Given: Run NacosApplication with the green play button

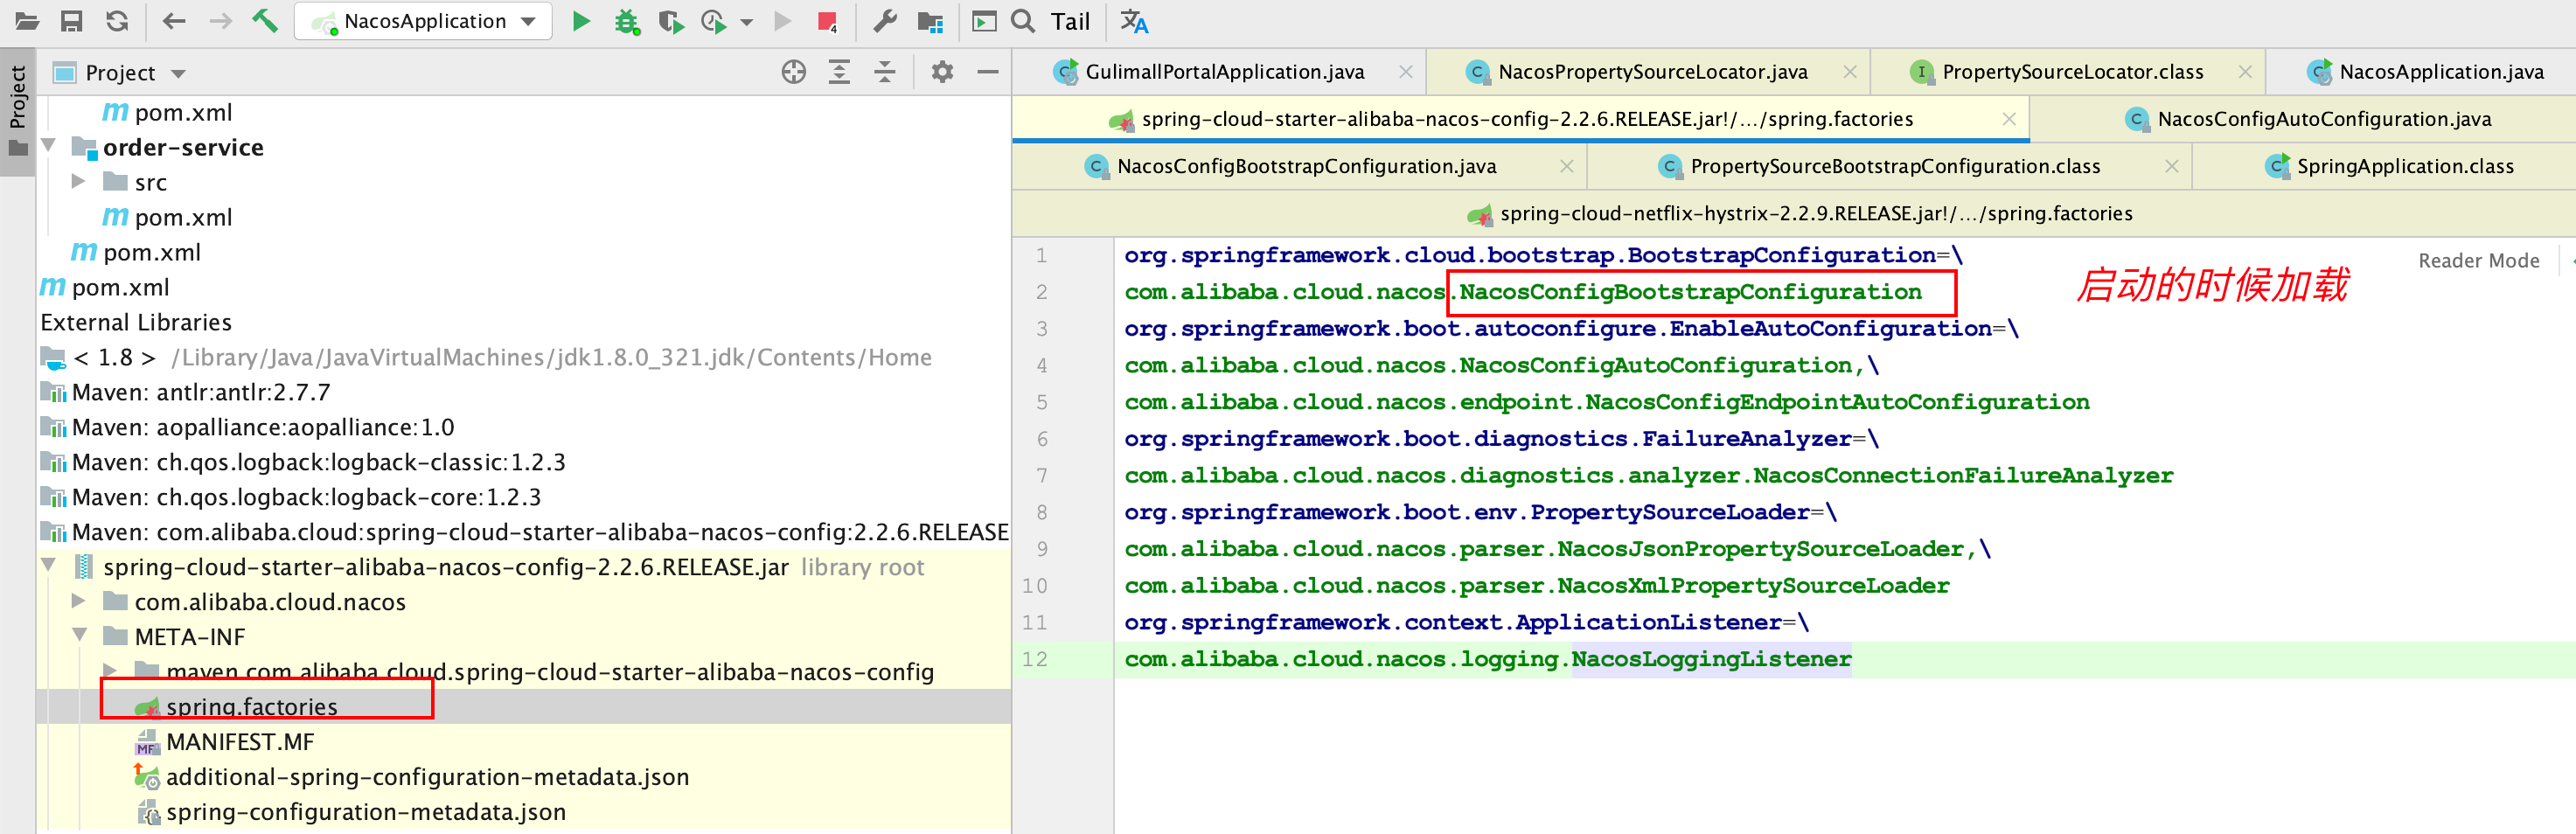Looking at the screenshot, I should pos(580,21).
